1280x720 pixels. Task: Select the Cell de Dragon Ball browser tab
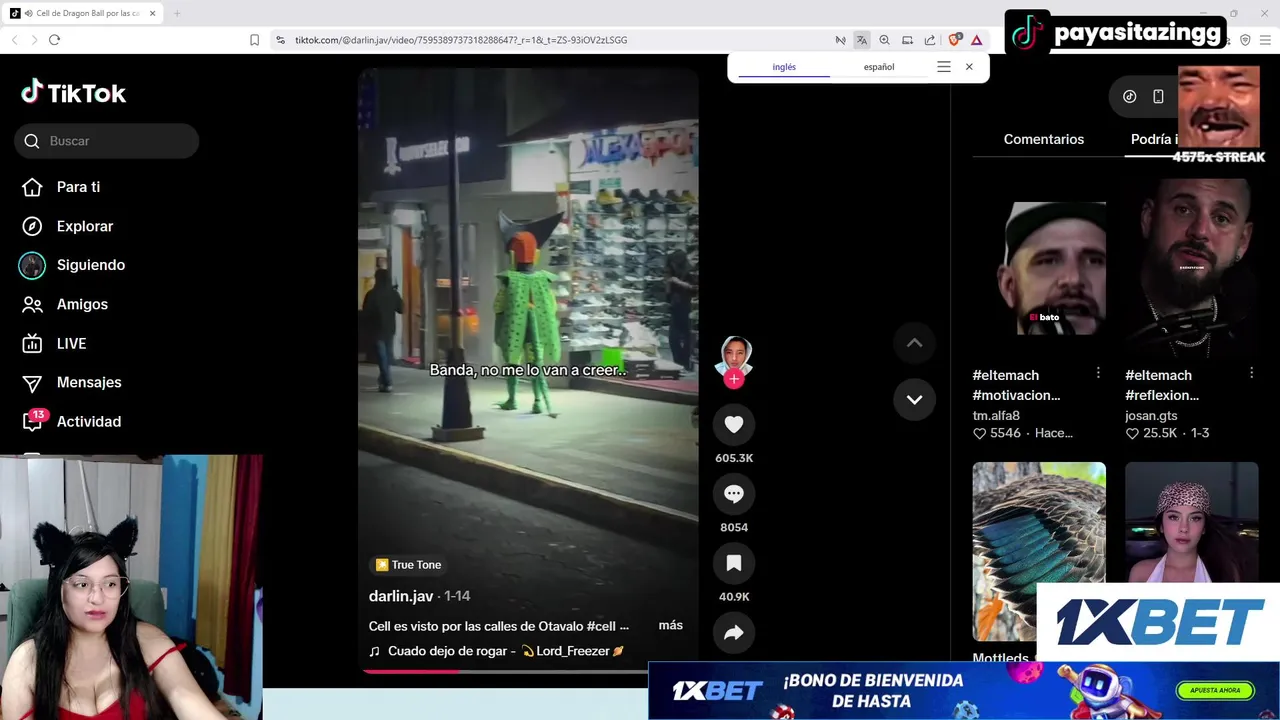point(82,13)
